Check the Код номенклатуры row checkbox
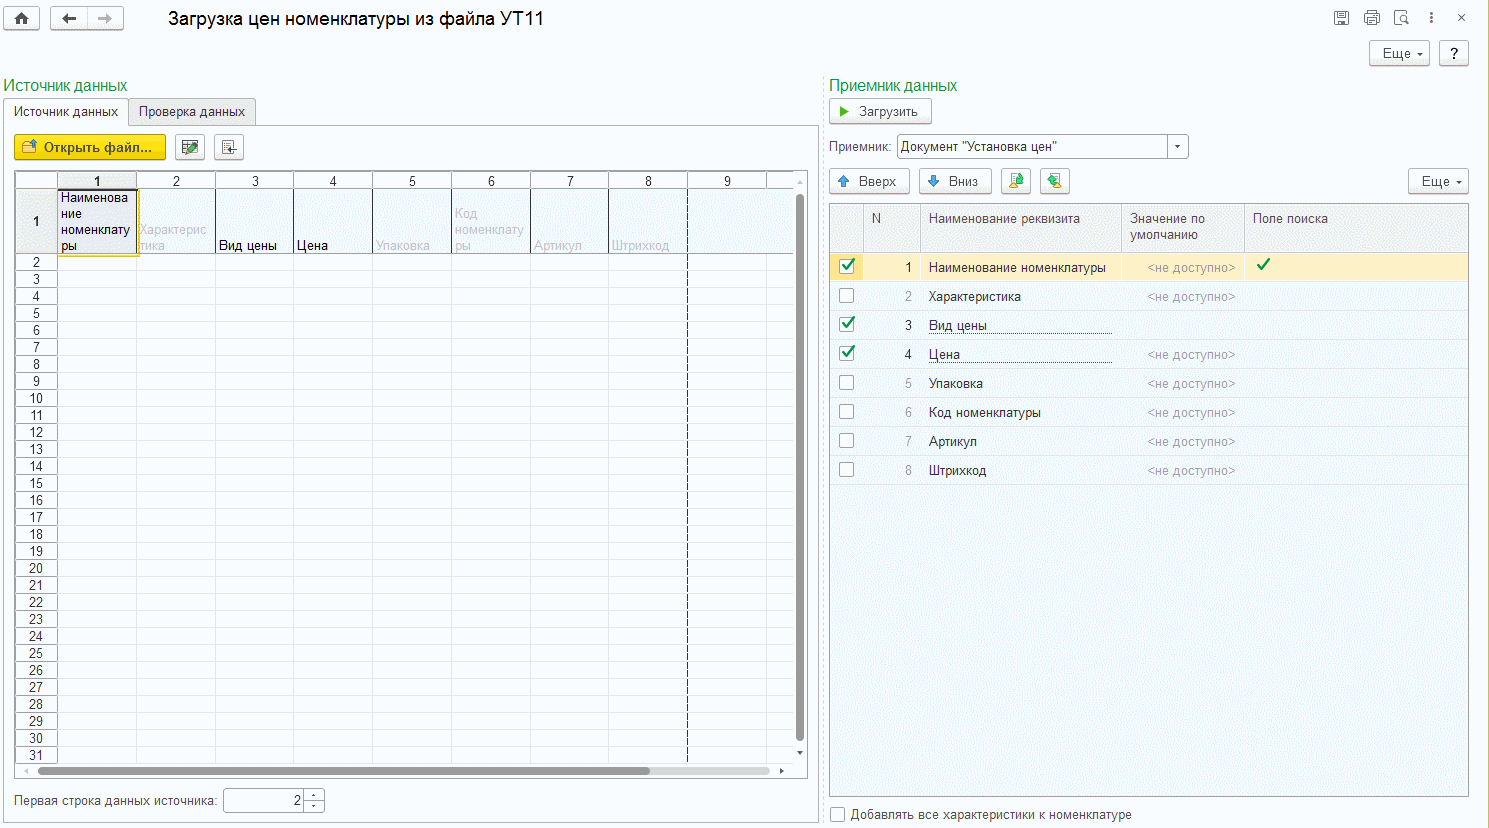 (847, 412)
